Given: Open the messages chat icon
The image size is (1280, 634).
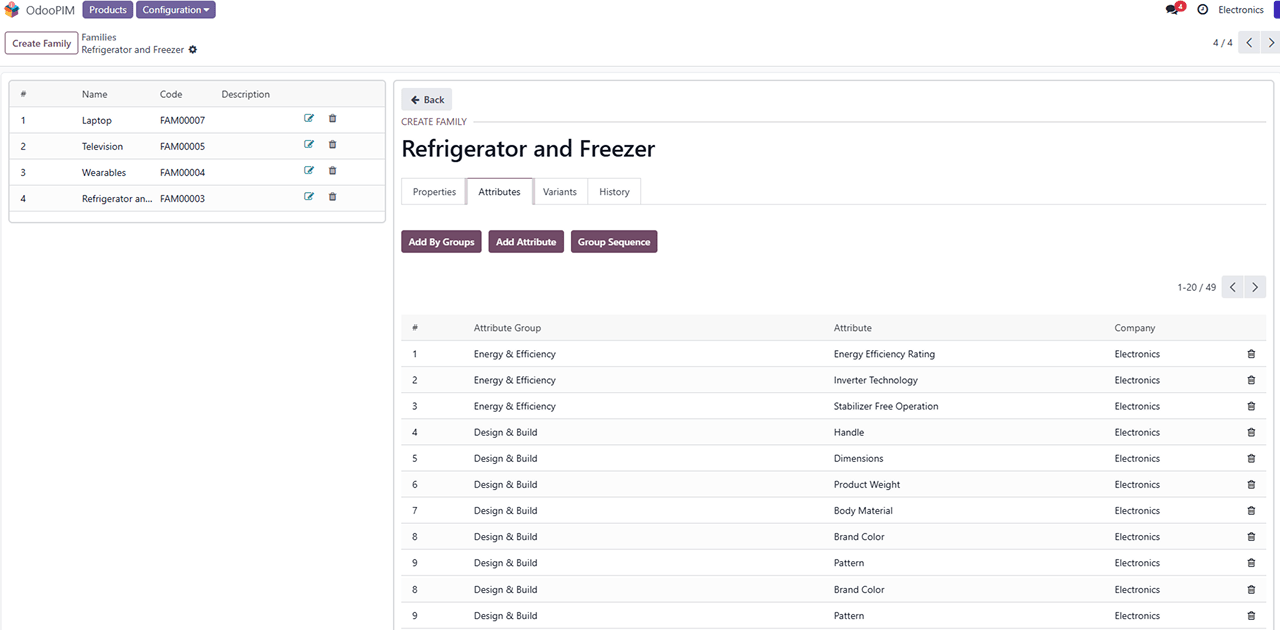Looking at the screenshot, I should pos(1173,10).
